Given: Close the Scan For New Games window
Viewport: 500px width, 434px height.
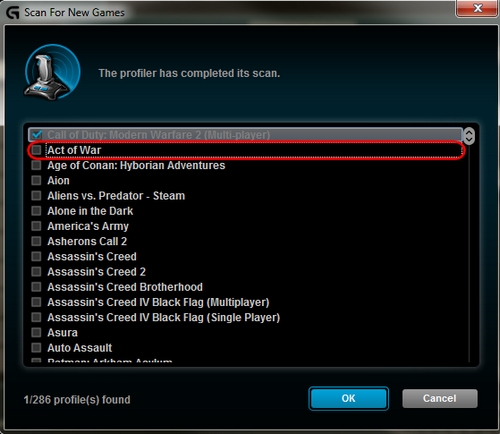Looking at the screenshot, I should point(477,8).
